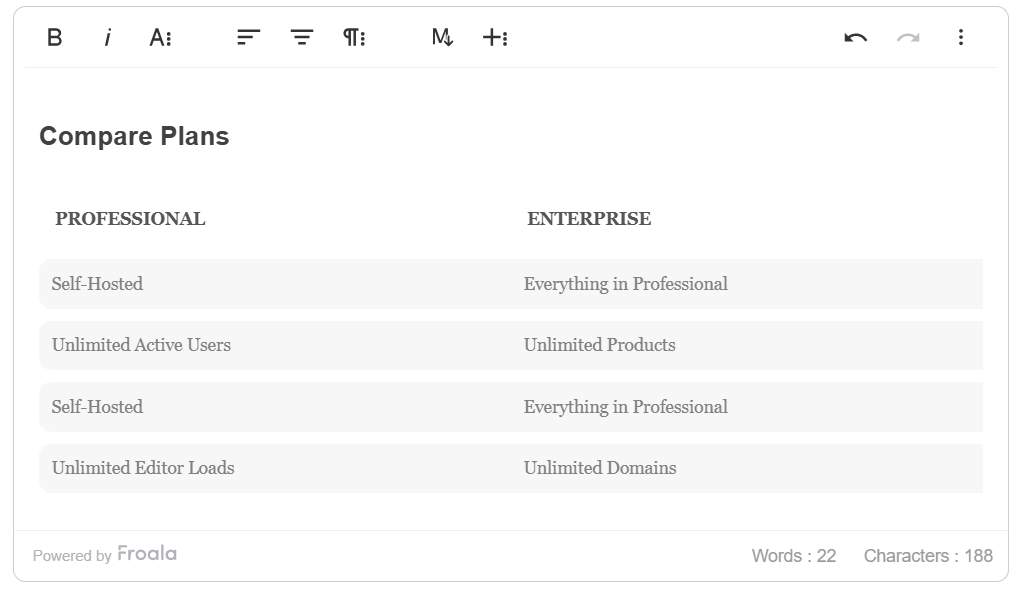Image resolution: width=1034 pixels, height=597 pixels.
Task: Click the Unlimited Domains cell
Action: point(600,468)
